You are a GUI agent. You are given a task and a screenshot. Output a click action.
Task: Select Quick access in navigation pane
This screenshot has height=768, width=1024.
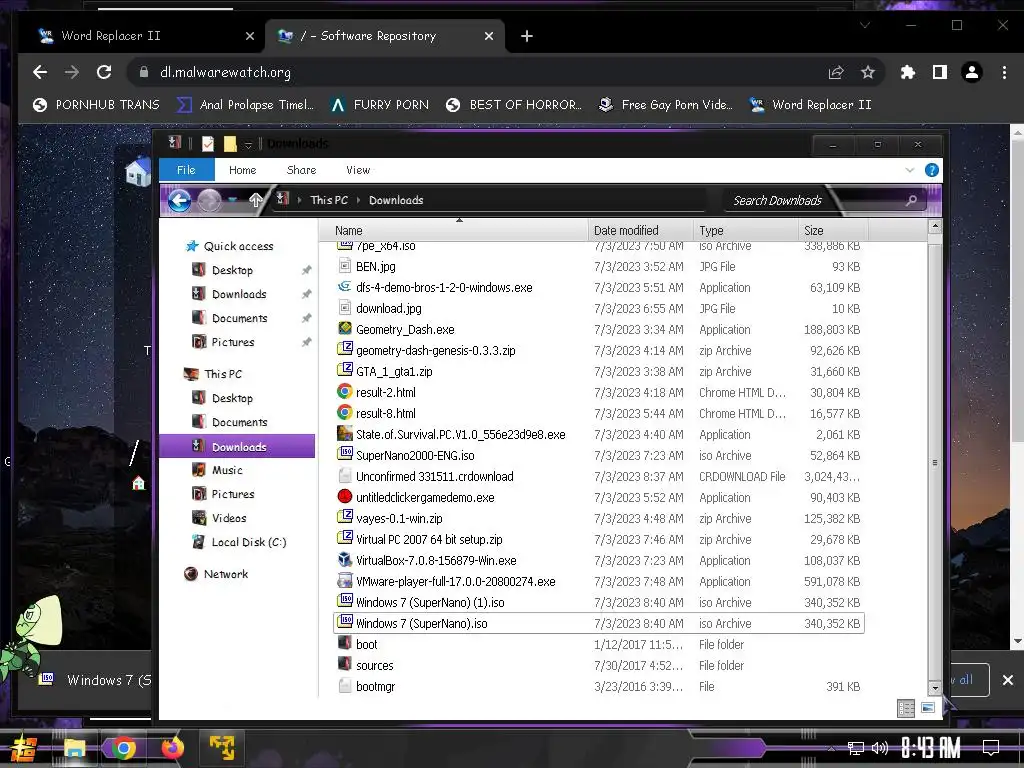(230, 246)
